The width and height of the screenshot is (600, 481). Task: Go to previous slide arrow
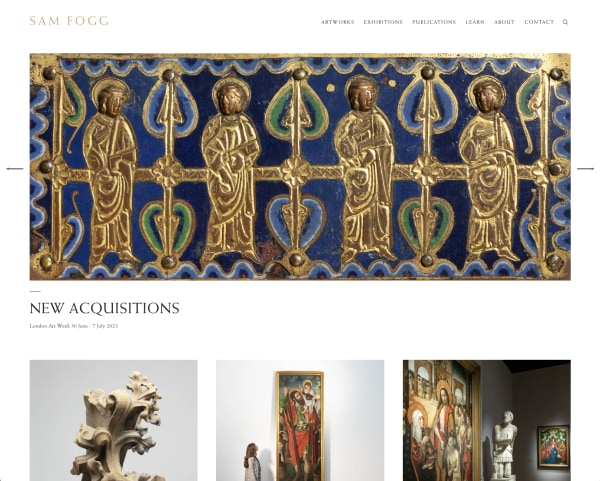[15, 168]
